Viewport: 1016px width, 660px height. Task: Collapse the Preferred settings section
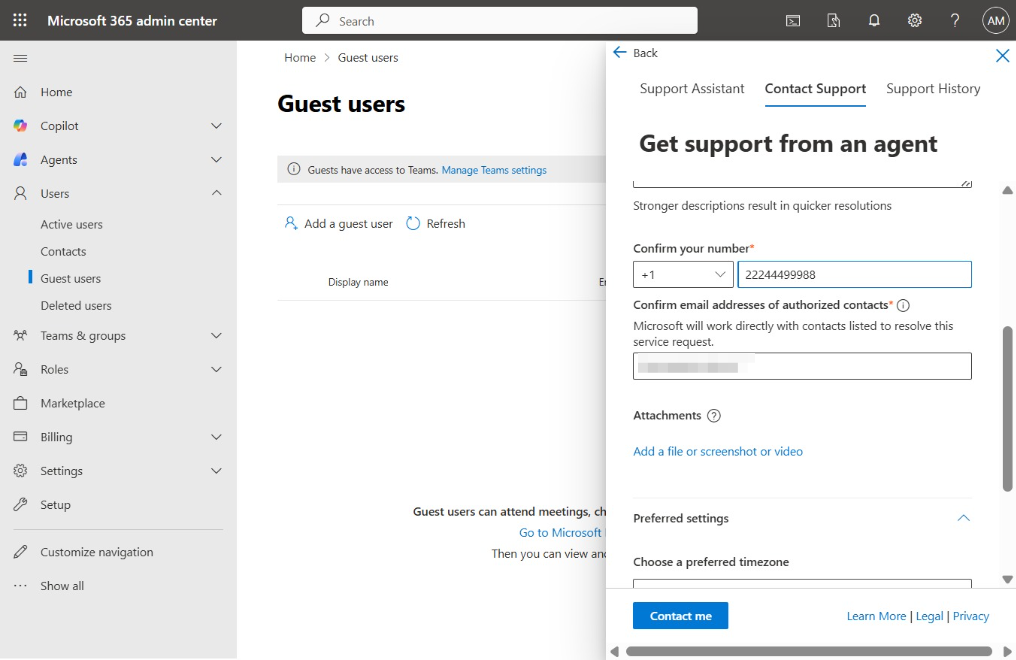pos(964,518)
